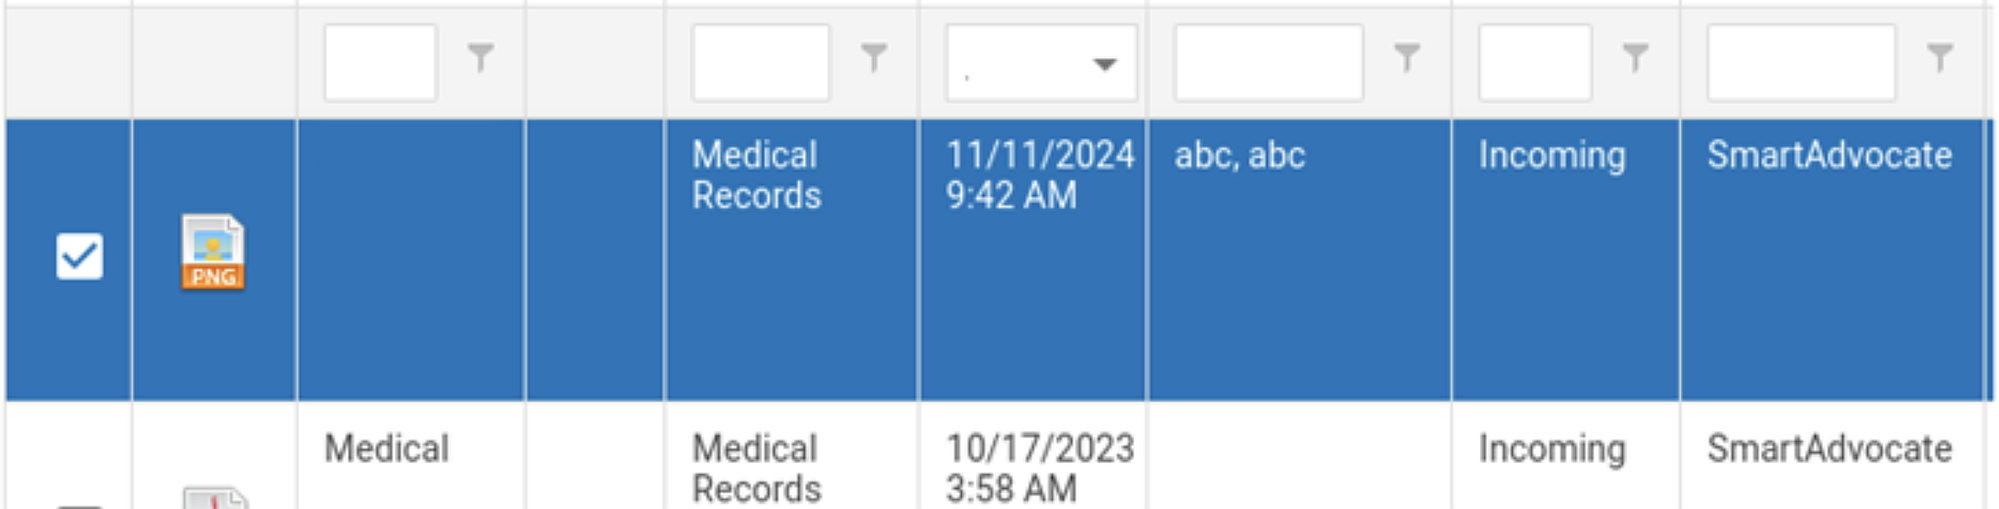Click 'Medical' category cell in second row

(387, 449)
